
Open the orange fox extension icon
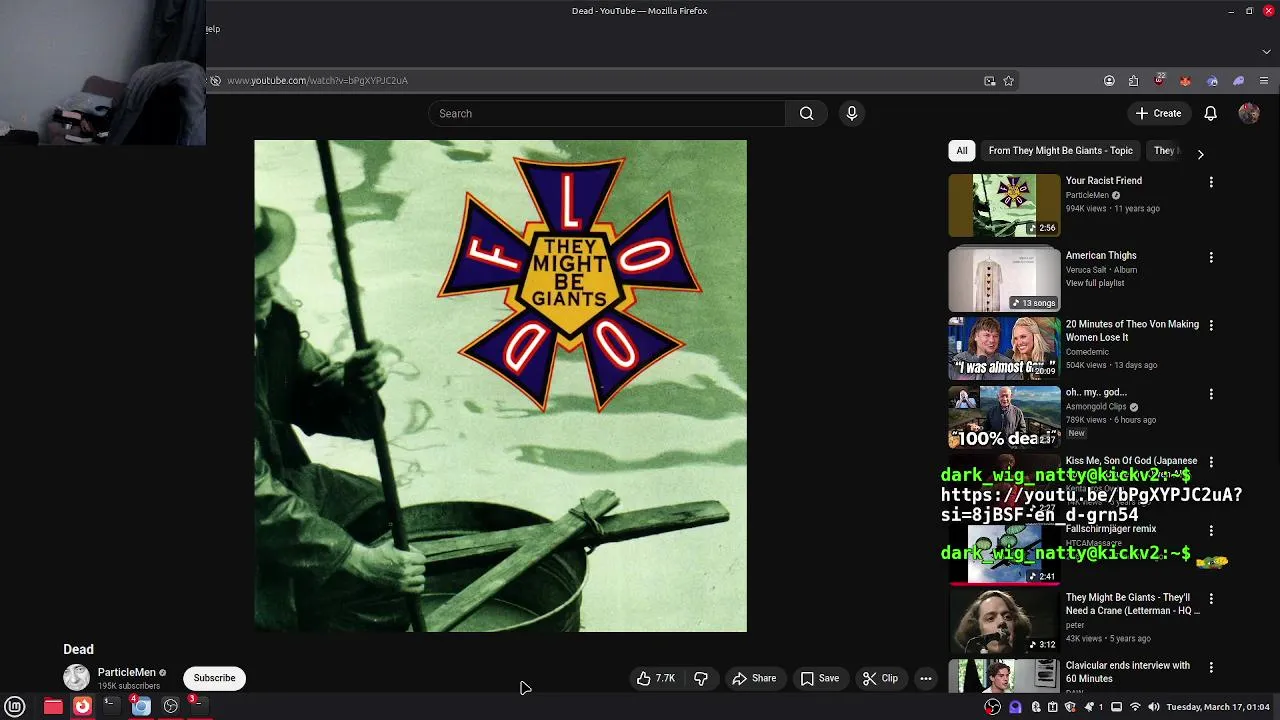tap(1185, 81)
